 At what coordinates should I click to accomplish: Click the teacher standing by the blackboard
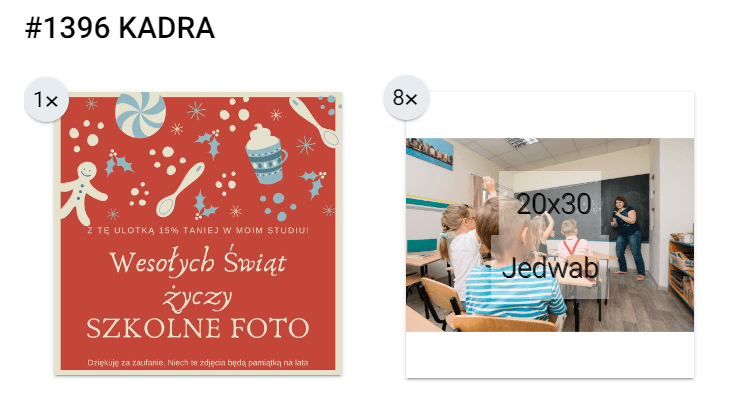[629, 236]
